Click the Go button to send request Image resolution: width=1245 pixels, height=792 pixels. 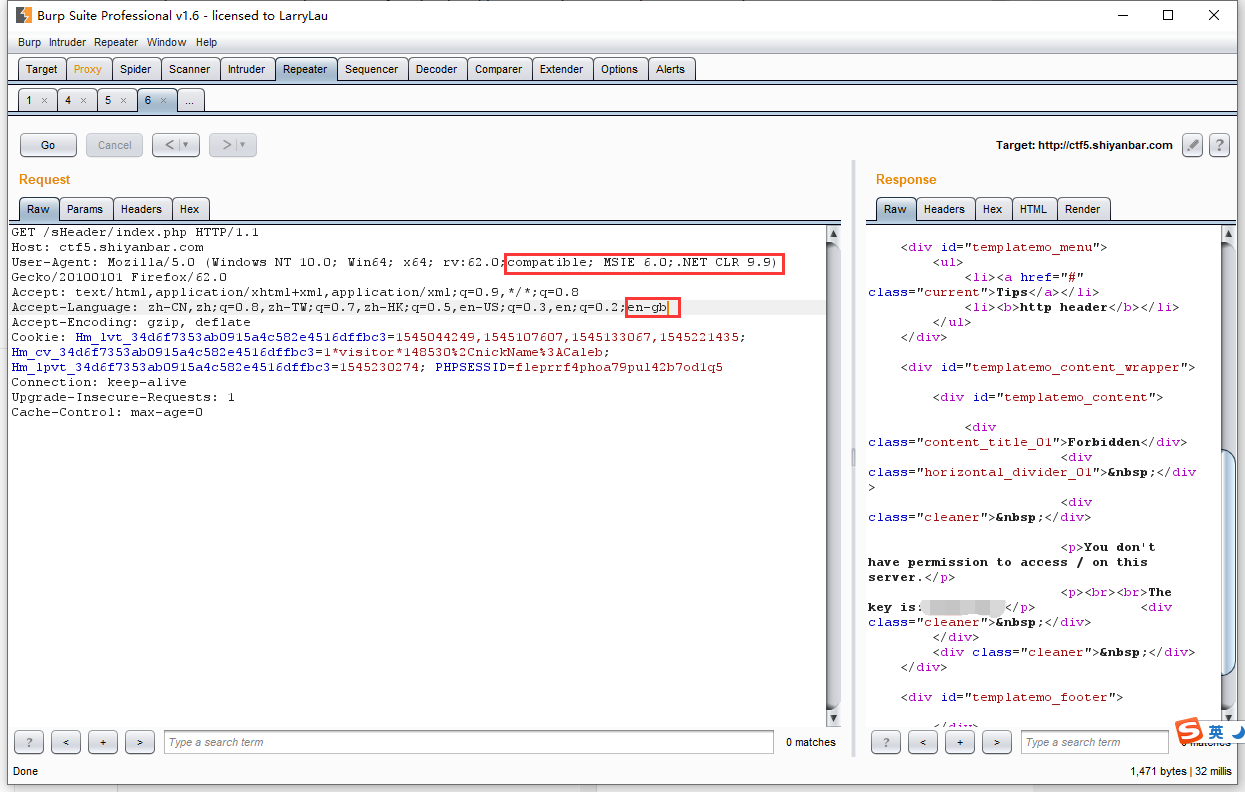[48, 145]
